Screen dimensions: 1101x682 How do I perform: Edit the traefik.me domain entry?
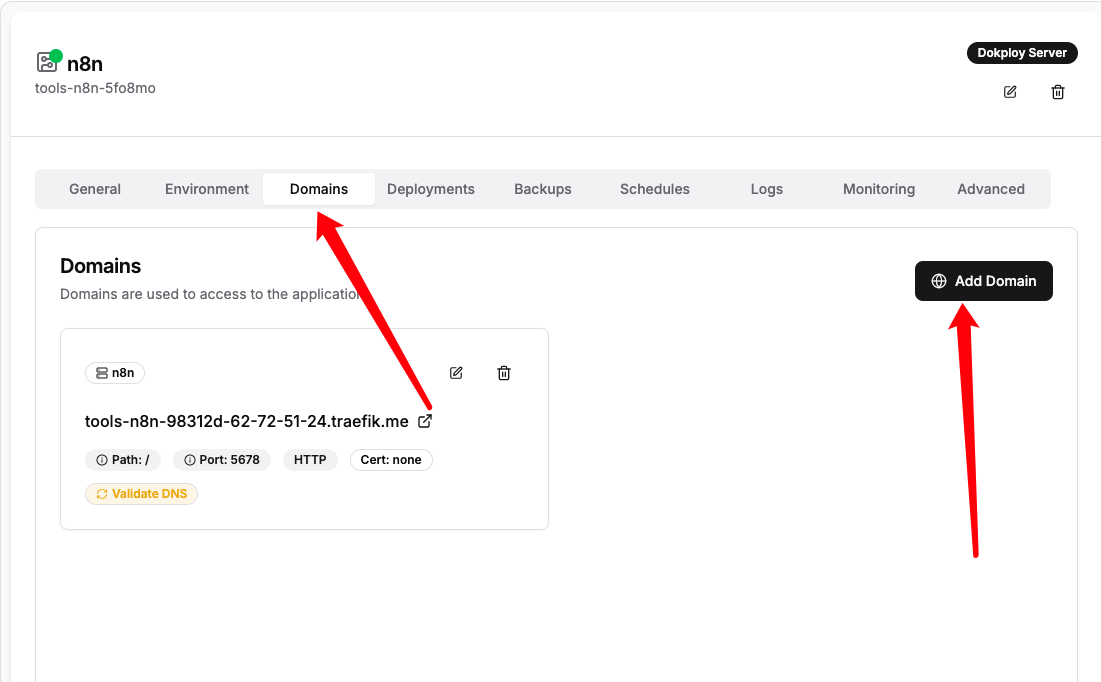click(x=456, y=373)
